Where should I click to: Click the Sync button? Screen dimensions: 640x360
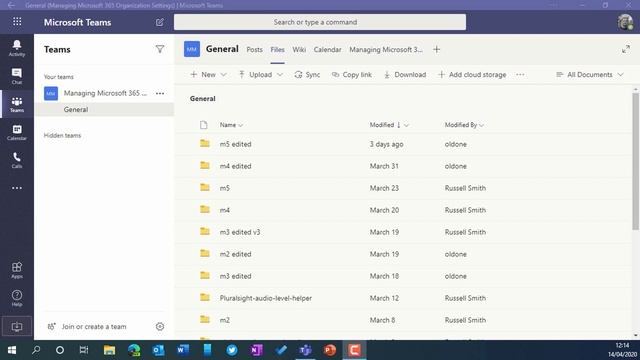[x=307, y=75]
